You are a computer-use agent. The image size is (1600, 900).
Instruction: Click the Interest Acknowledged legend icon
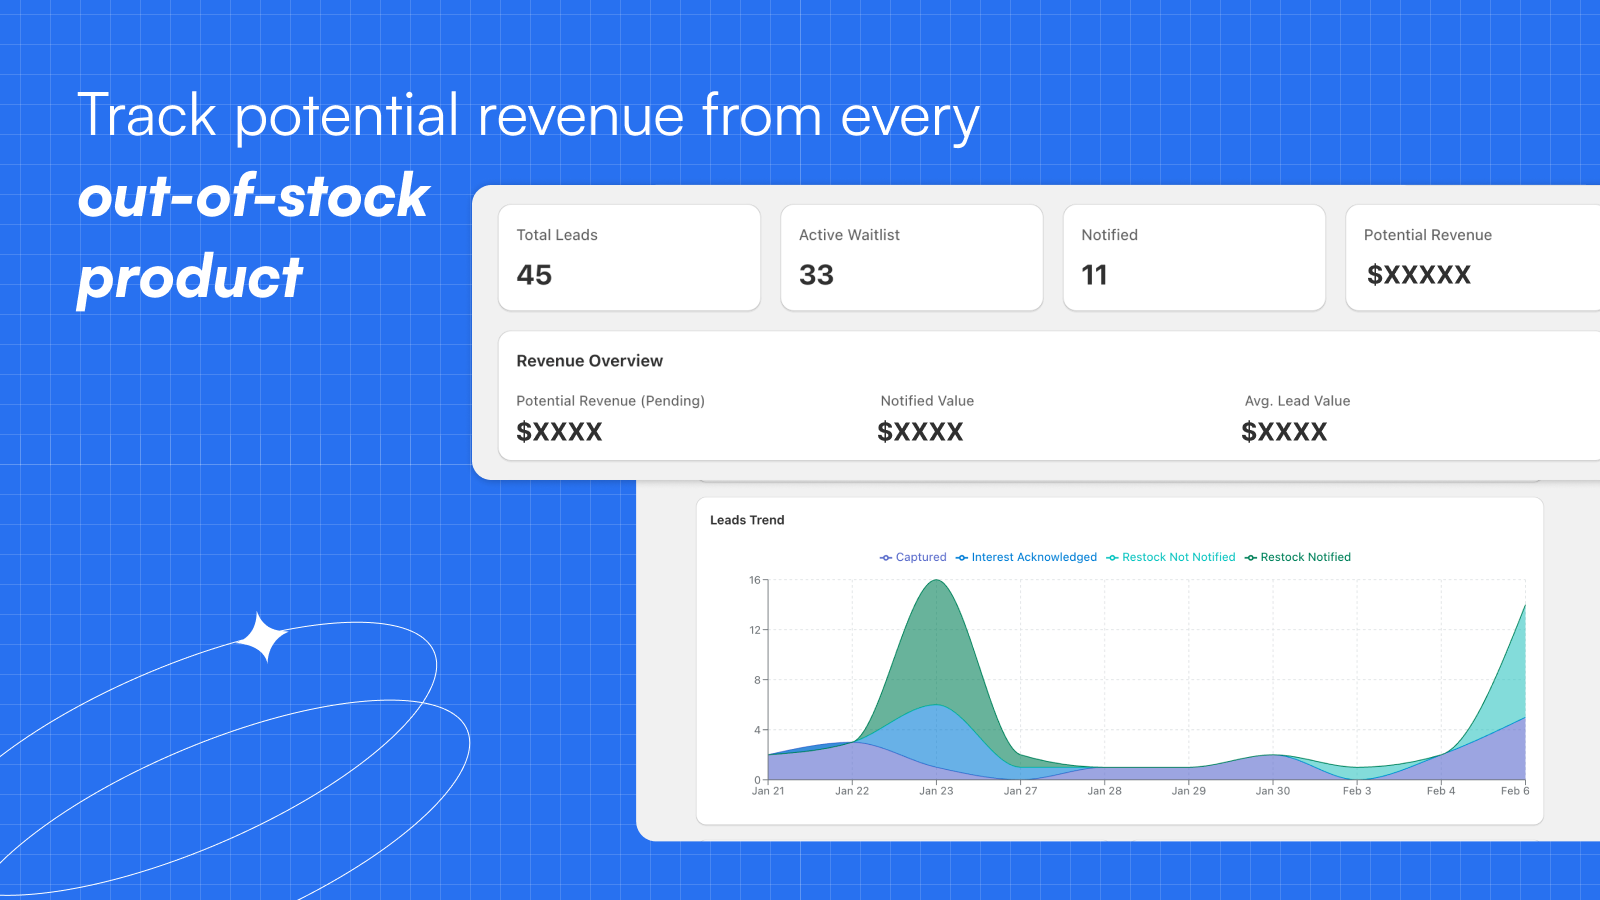(x=961, y=557)
